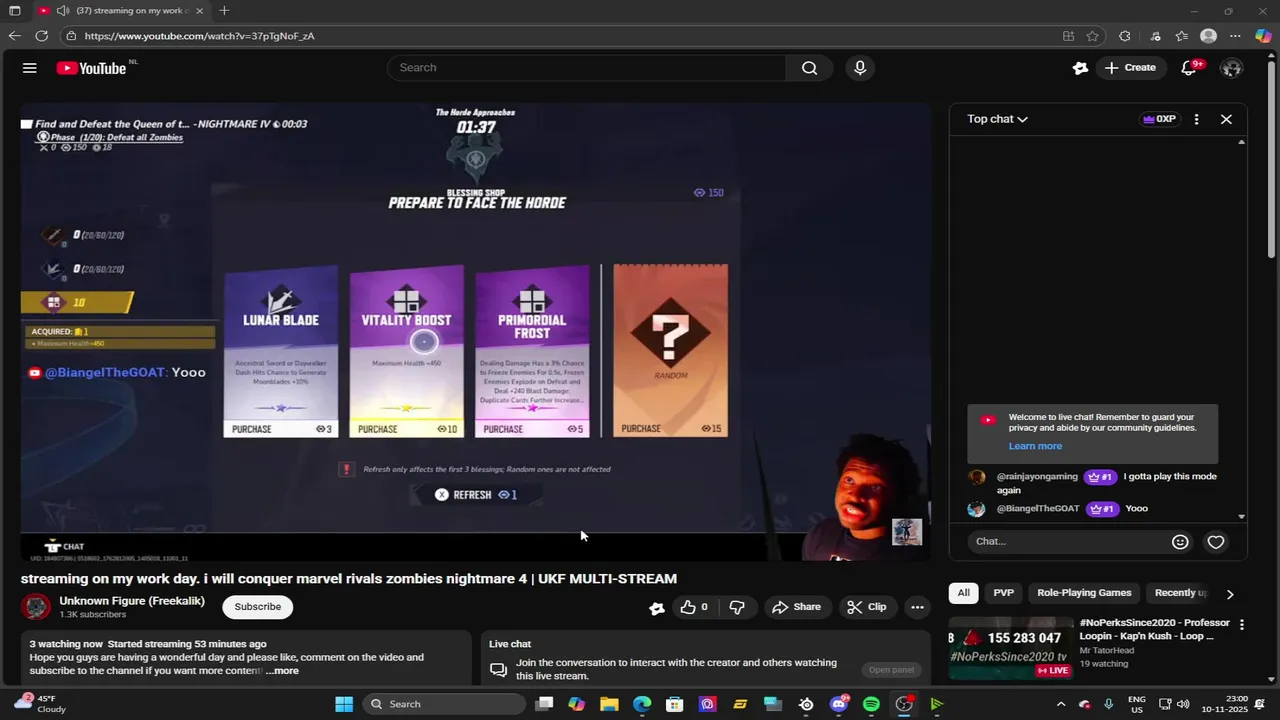The height and width of the screenshot is (720, 1280).
Task: Add page to browser favorites
Action: tap(1092, 36)
